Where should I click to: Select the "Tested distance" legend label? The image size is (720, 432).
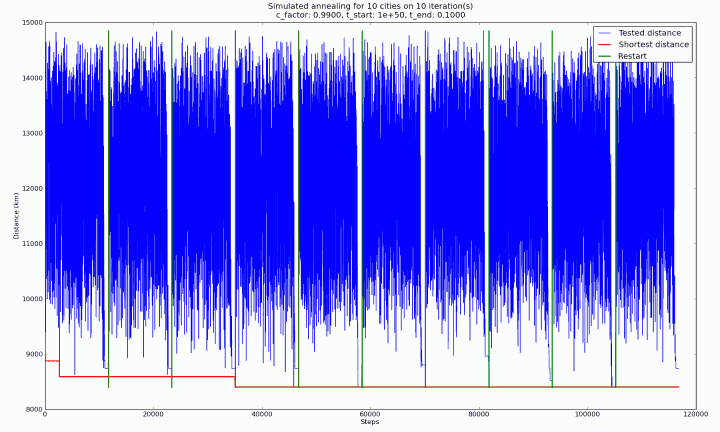click(x=650, y=33)
